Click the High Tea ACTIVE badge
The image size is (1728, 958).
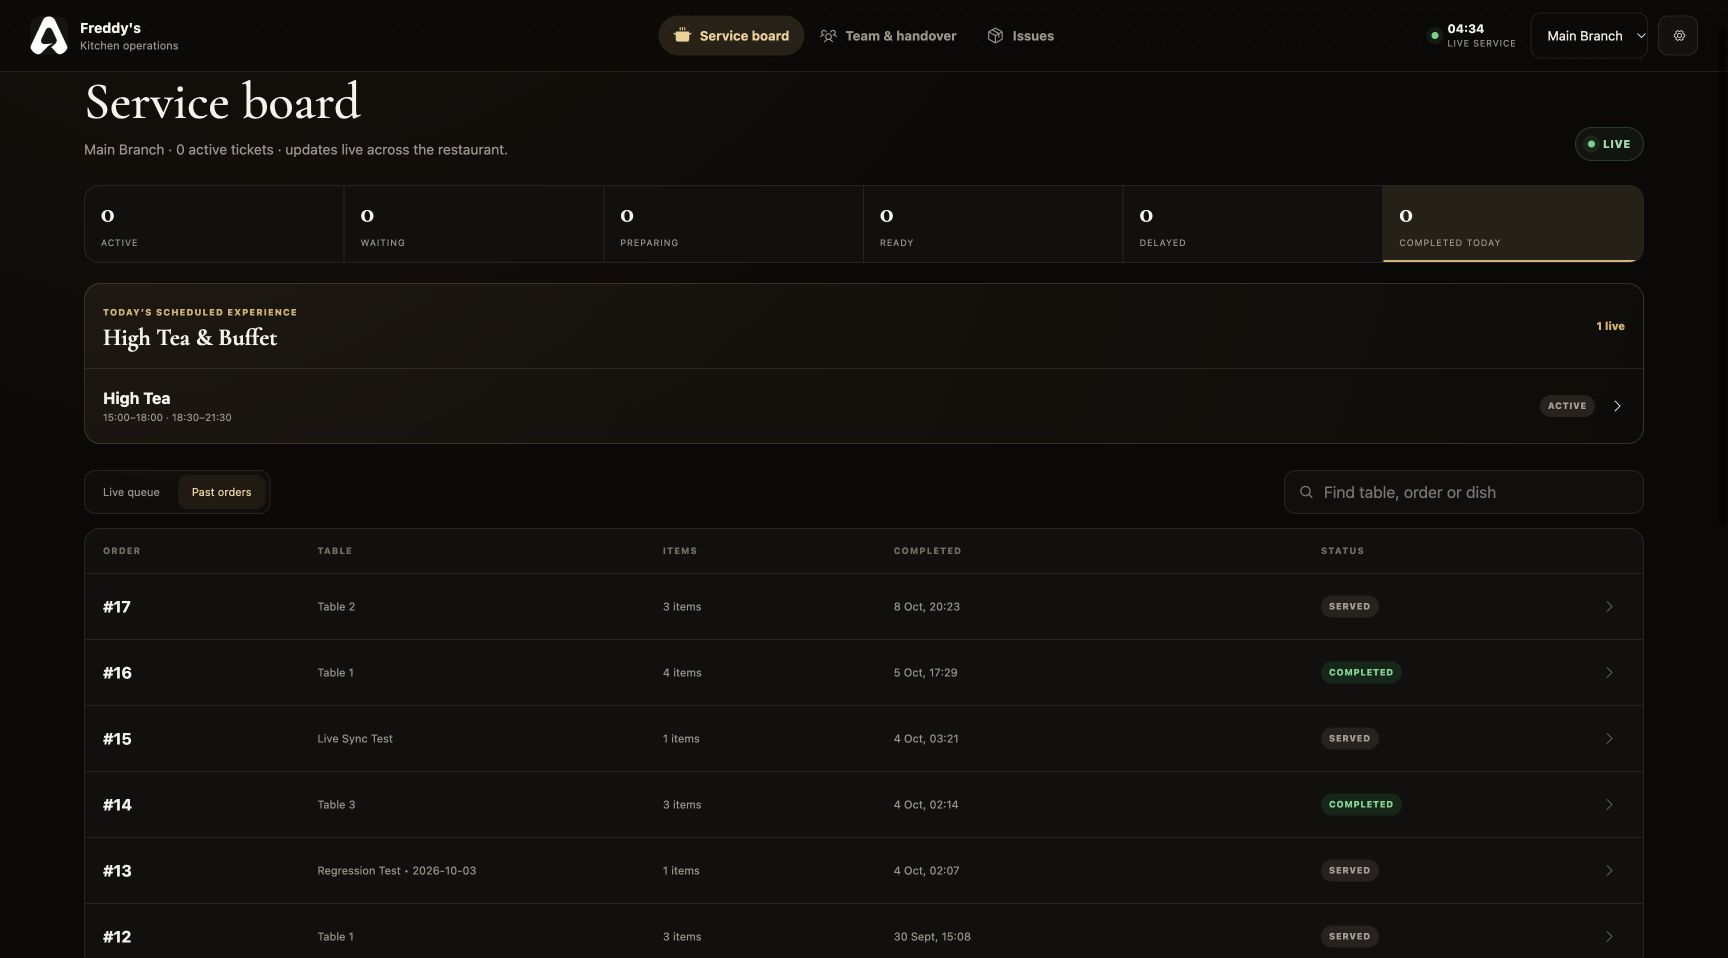coord(1567,406)
